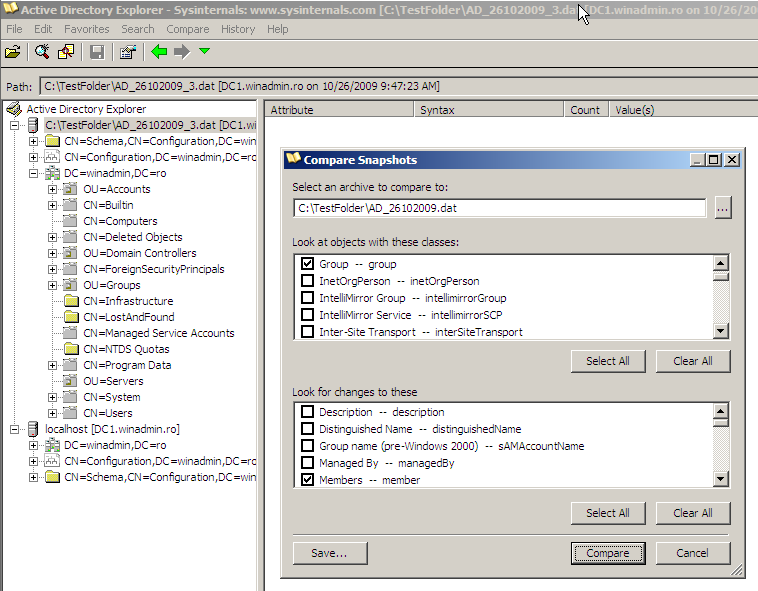Expand the OU=Accounts node
The height and width of the screenshot is (591, 758).
pyautogui.click(x=52, y=189)
